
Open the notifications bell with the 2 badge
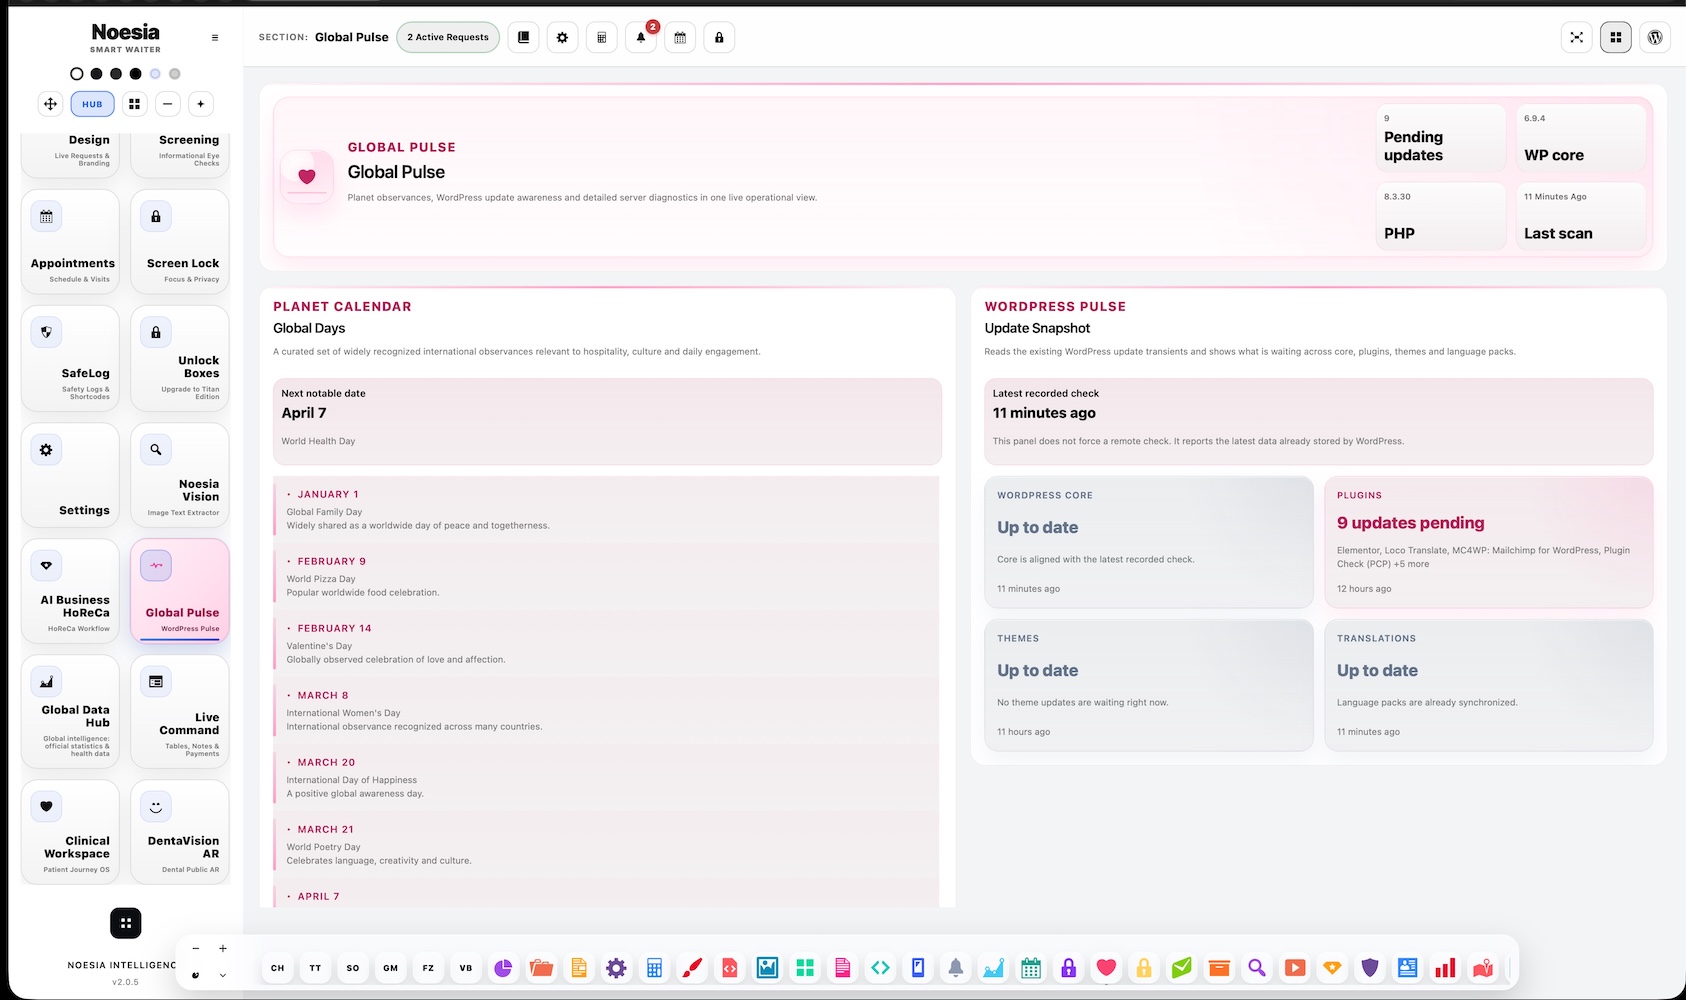point(641,37)
